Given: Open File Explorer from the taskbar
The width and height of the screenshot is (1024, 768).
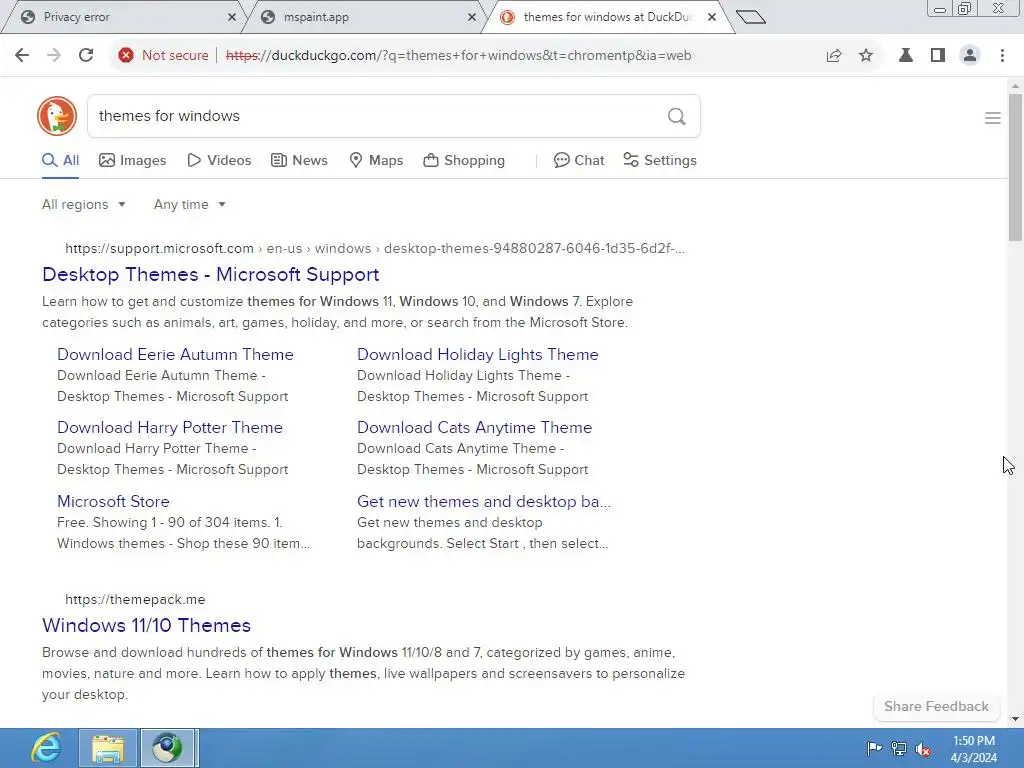Looking at the screenshot, I should point(108,748).
